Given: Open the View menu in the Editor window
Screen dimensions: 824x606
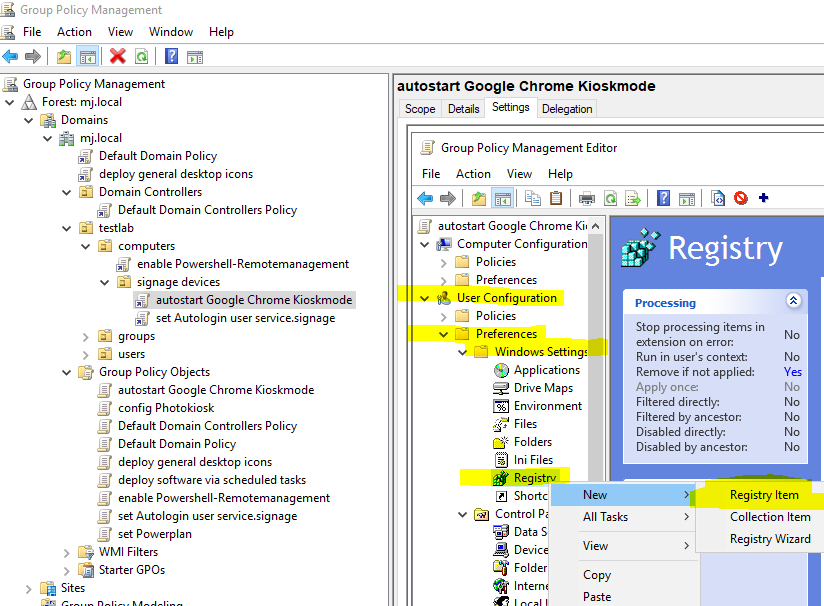Looking at the screenshot, I should [x=519, y=174].
